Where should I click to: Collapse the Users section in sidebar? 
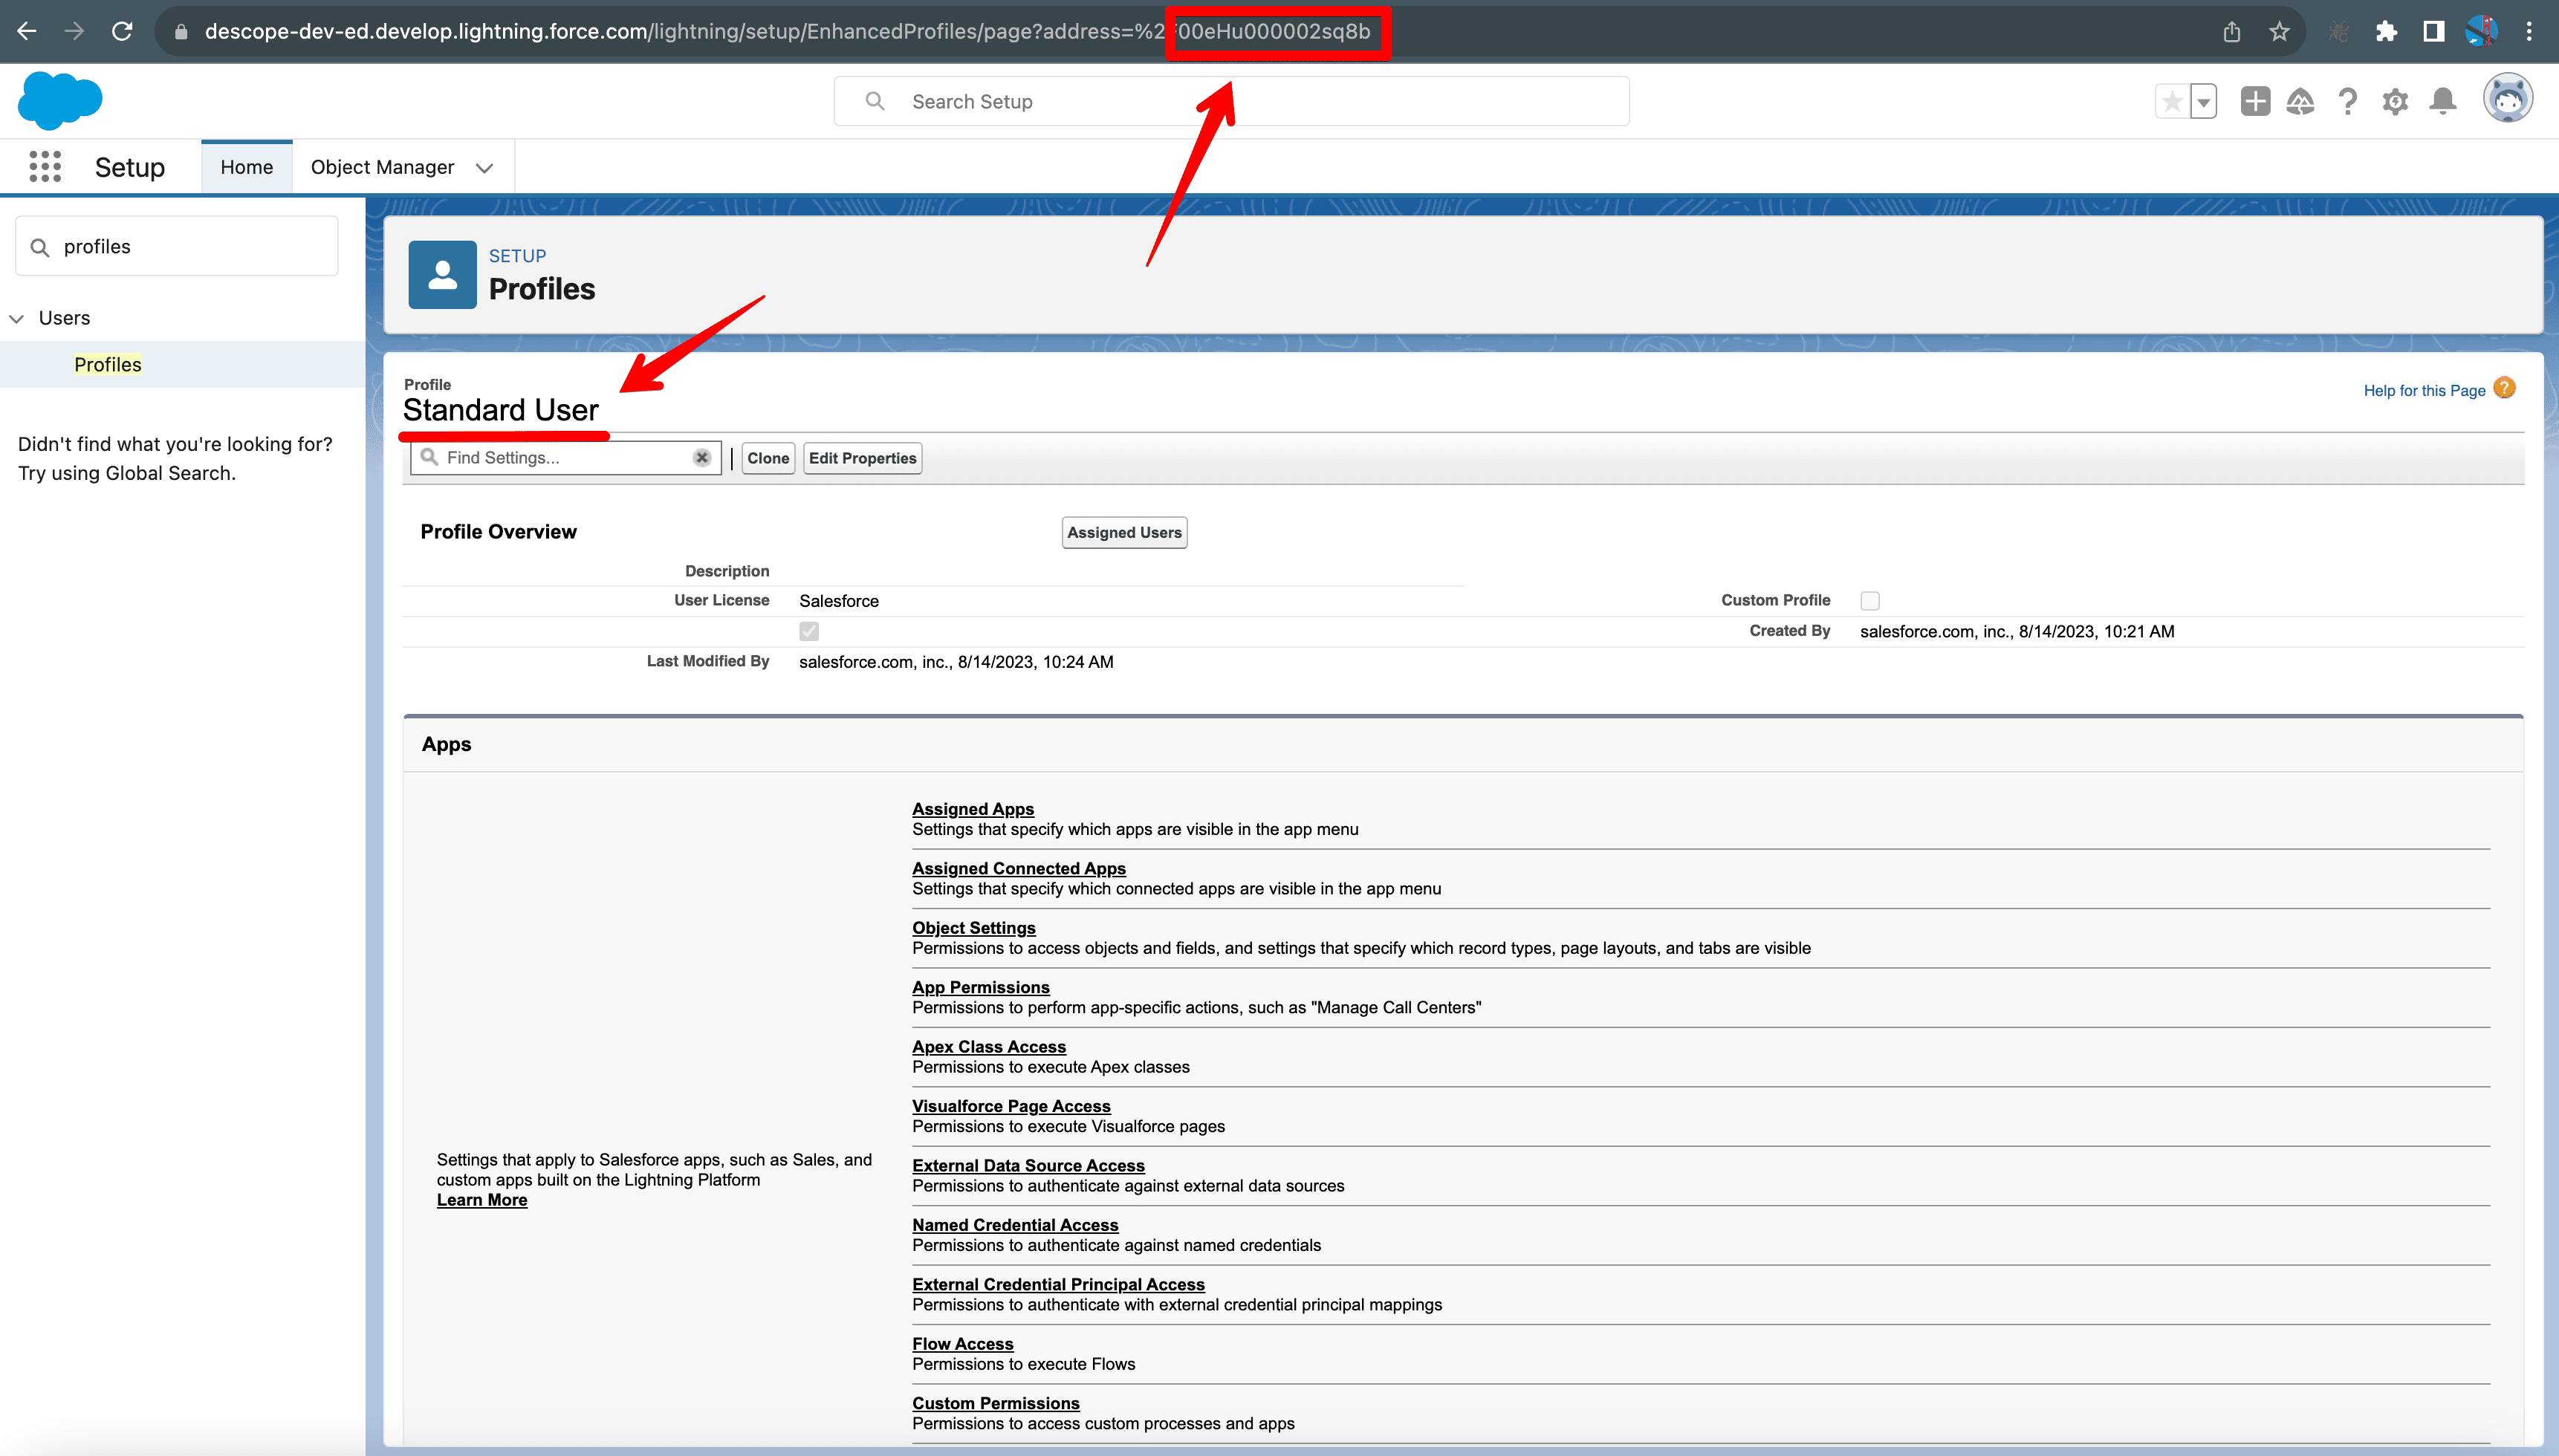(x=16, y=318)
